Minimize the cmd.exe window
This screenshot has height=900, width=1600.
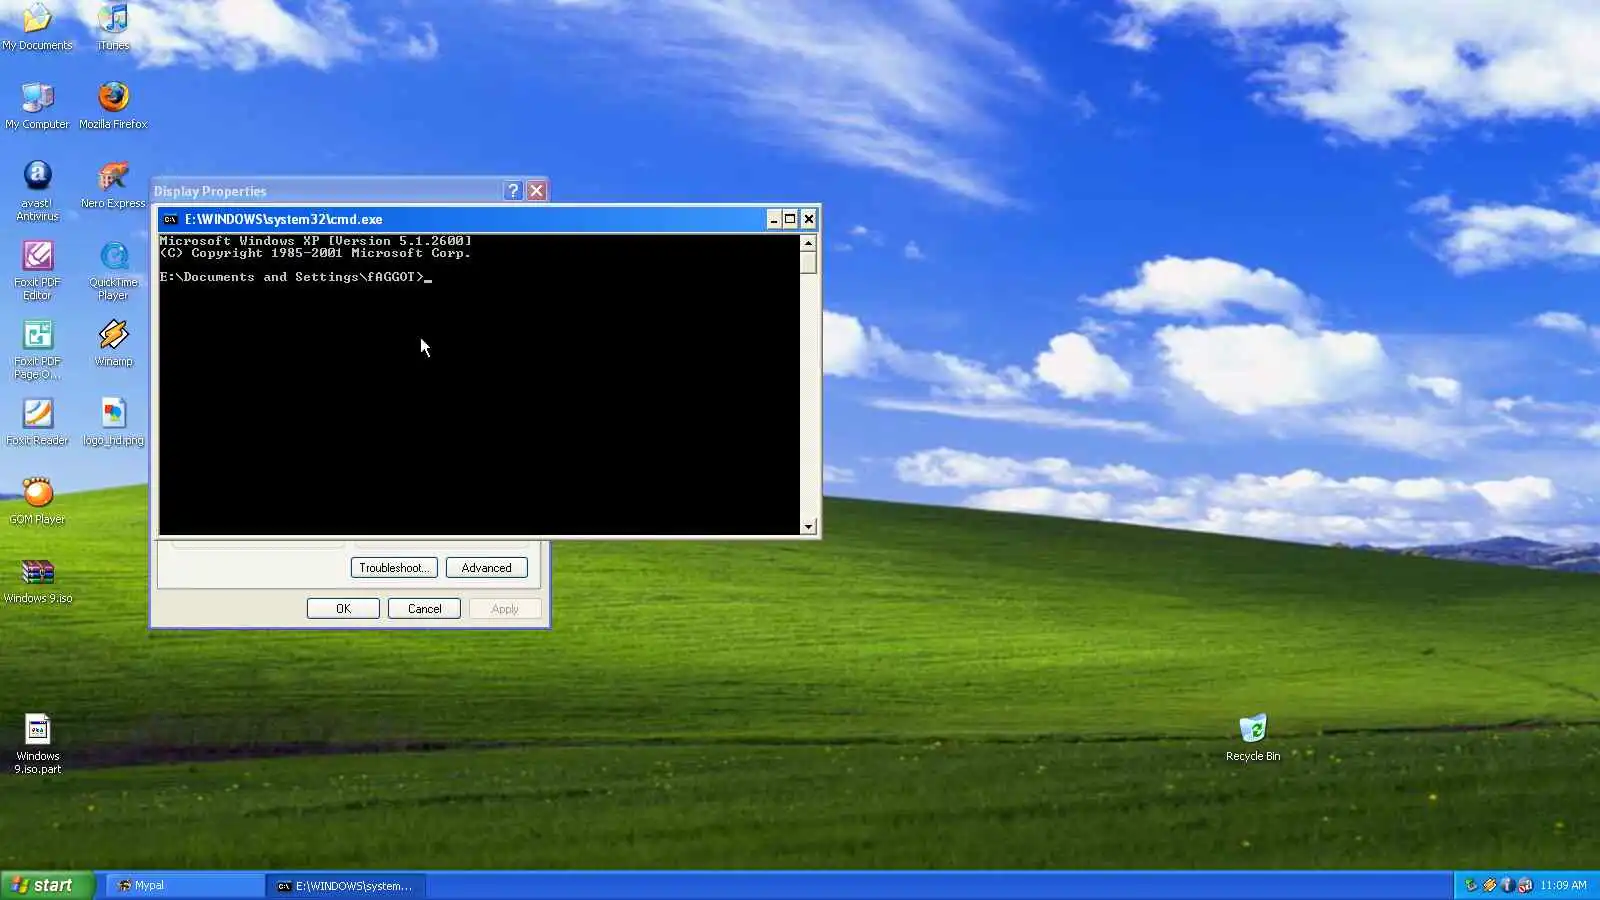tap(773, 219)
